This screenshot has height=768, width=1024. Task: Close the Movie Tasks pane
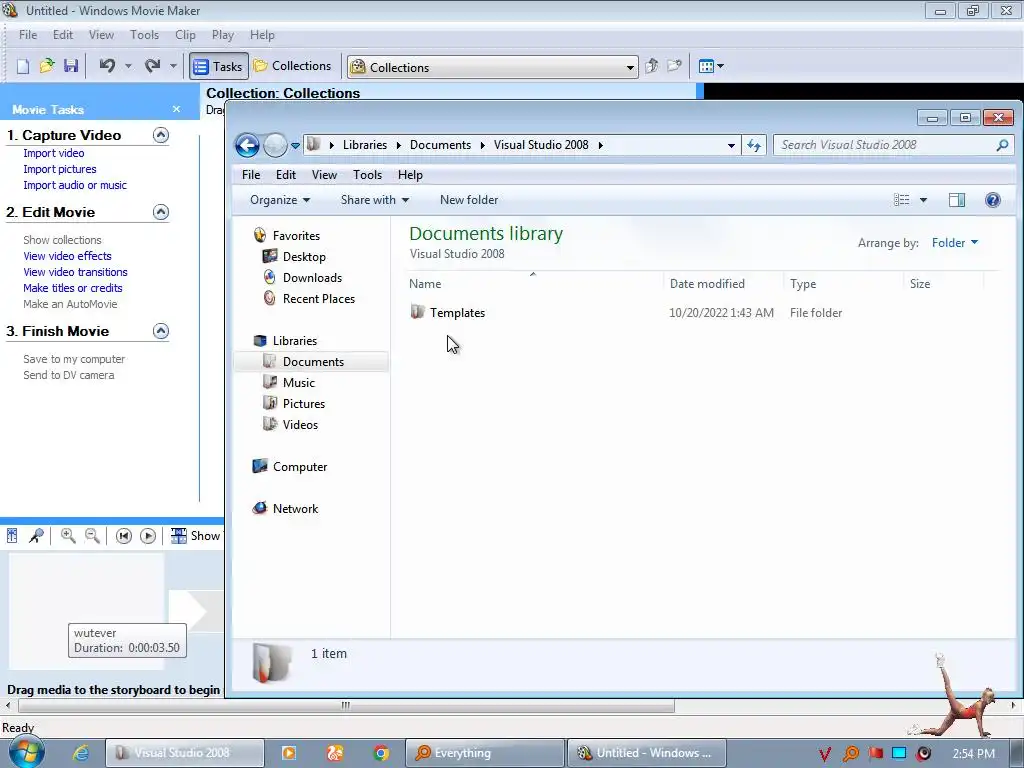(176, 109)
